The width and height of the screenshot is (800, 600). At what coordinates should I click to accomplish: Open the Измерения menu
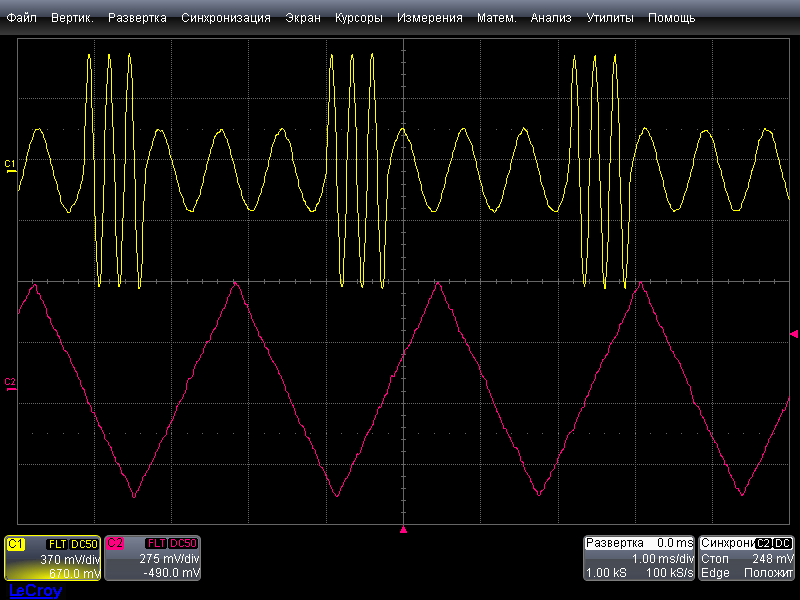429,18
